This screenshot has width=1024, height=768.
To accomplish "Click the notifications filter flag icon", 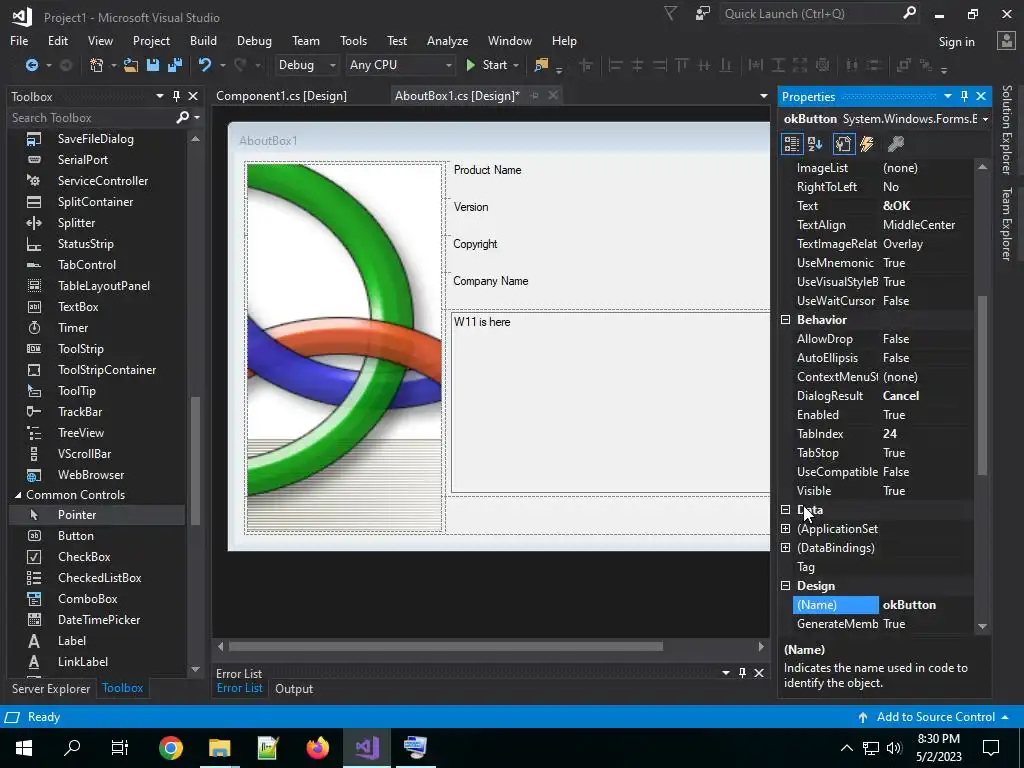I will [670, 13].
